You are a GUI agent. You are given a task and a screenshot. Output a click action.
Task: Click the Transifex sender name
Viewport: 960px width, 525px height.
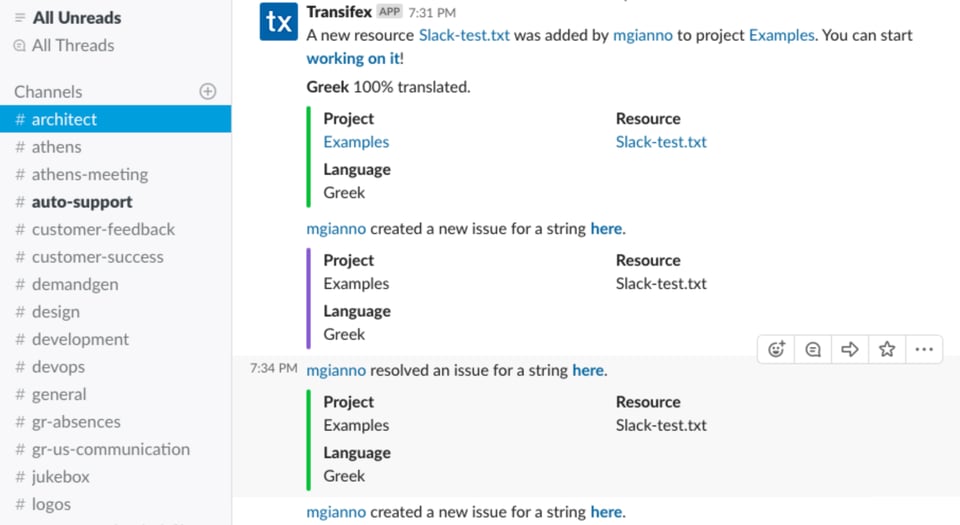pyautogui.click(x=339, y=12)
